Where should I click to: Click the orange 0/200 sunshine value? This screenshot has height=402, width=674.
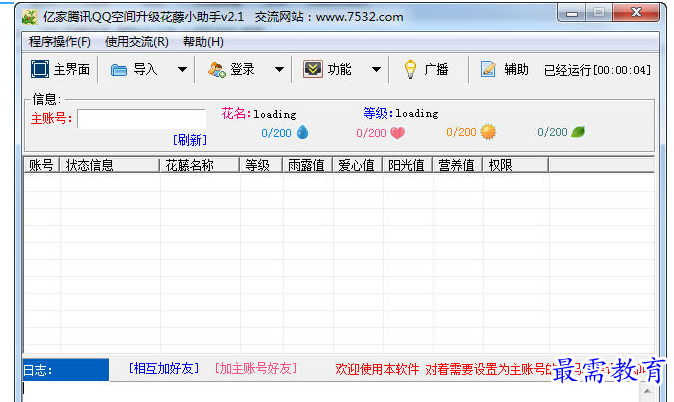click(461, 132)
